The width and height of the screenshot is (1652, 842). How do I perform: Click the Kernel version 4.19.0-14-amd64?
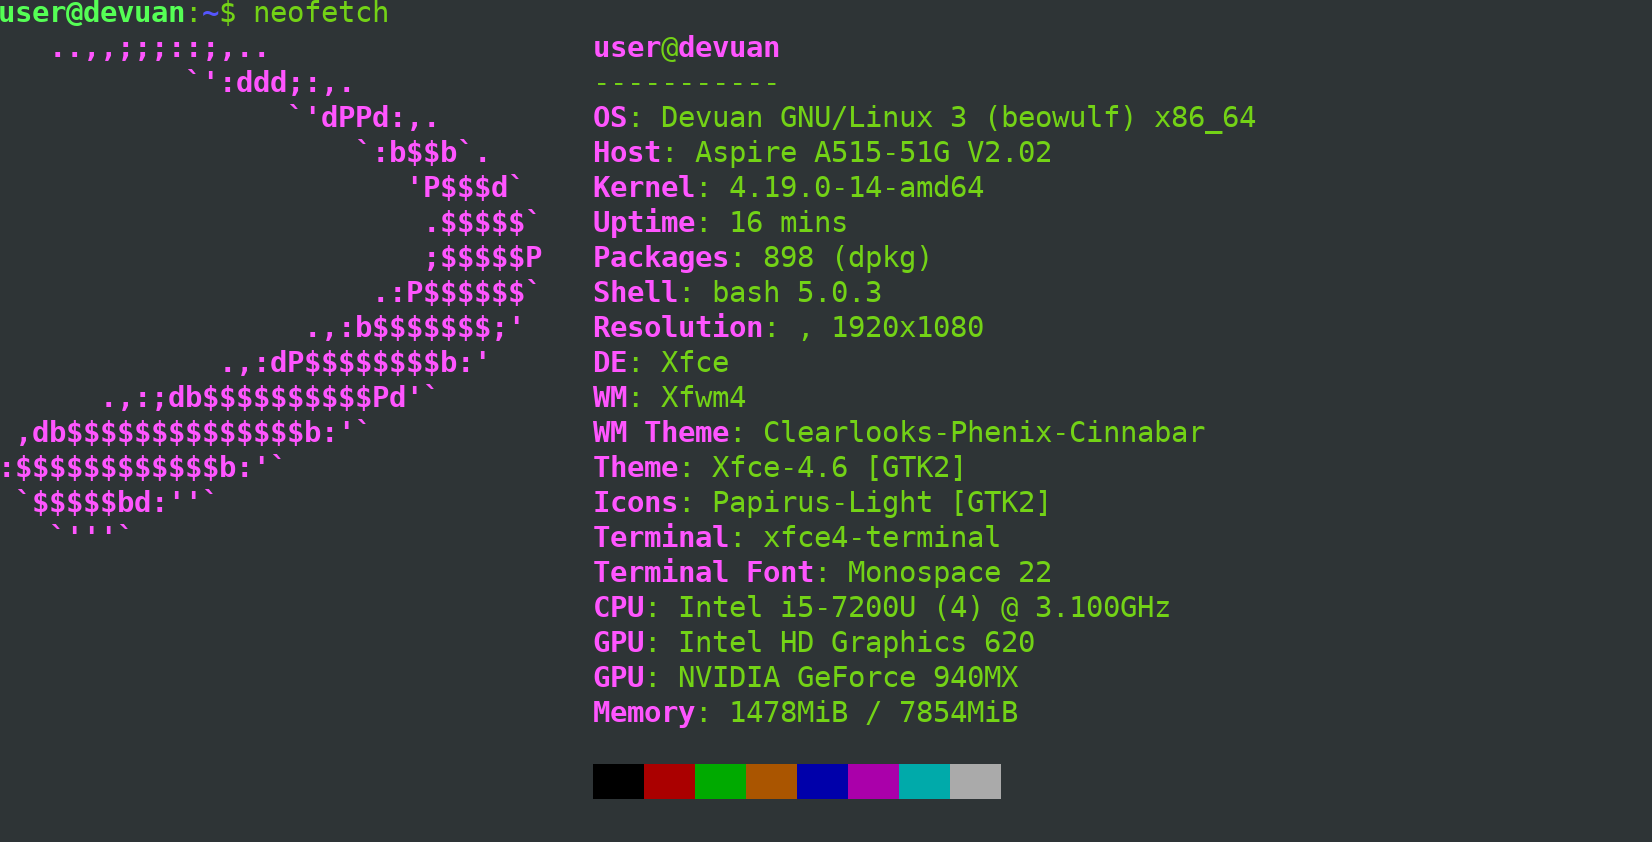(856, 188)
